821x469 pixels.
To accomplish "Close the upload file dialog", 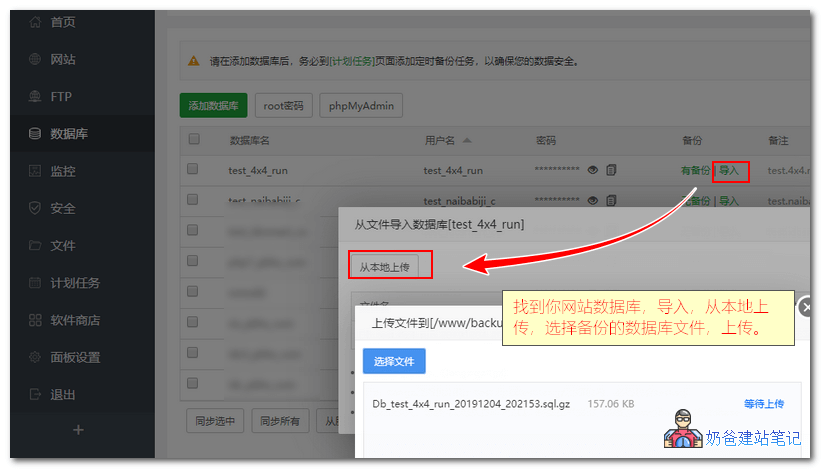I will pyautogui.click(x=806, y=308).
